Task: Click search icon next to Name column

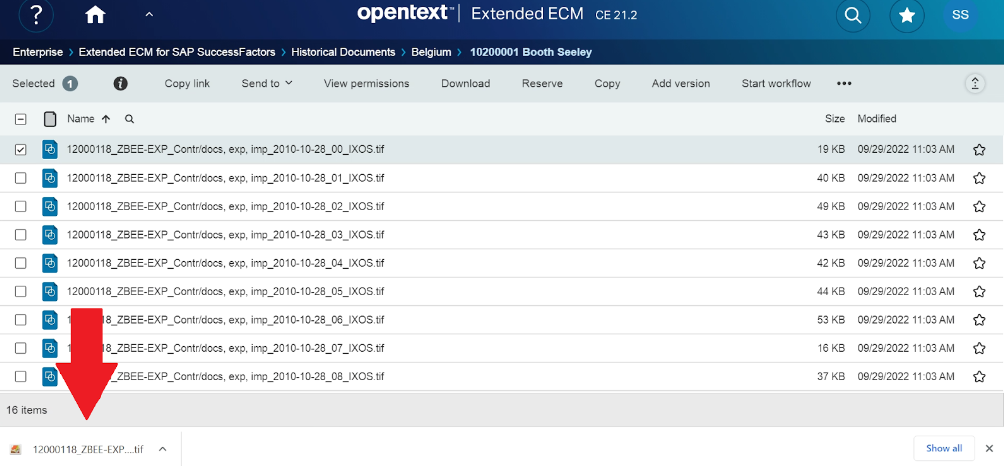Action: pyautogui.click(x=128, y=119)
